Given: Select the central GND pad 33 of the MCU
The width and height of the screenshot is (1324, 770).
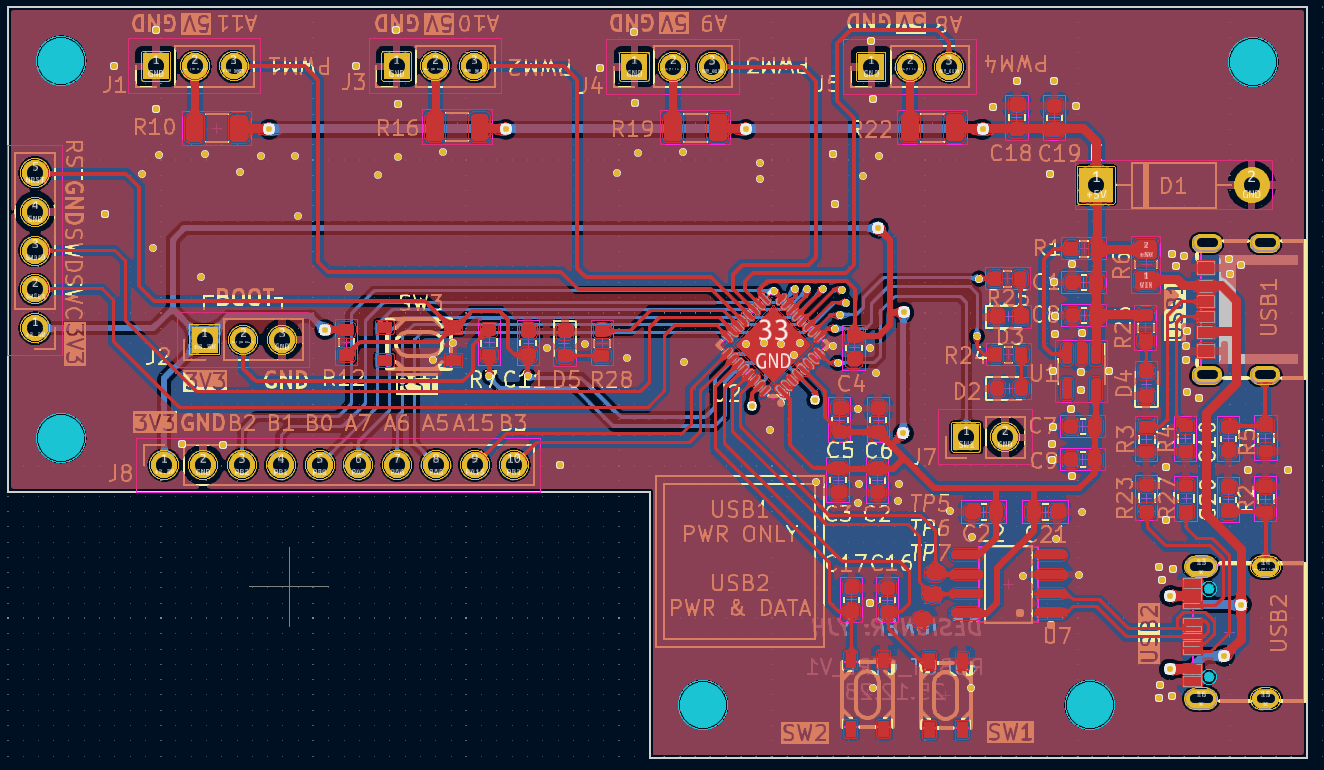Looking at the screenshot, I should click(x=773, y=344).
